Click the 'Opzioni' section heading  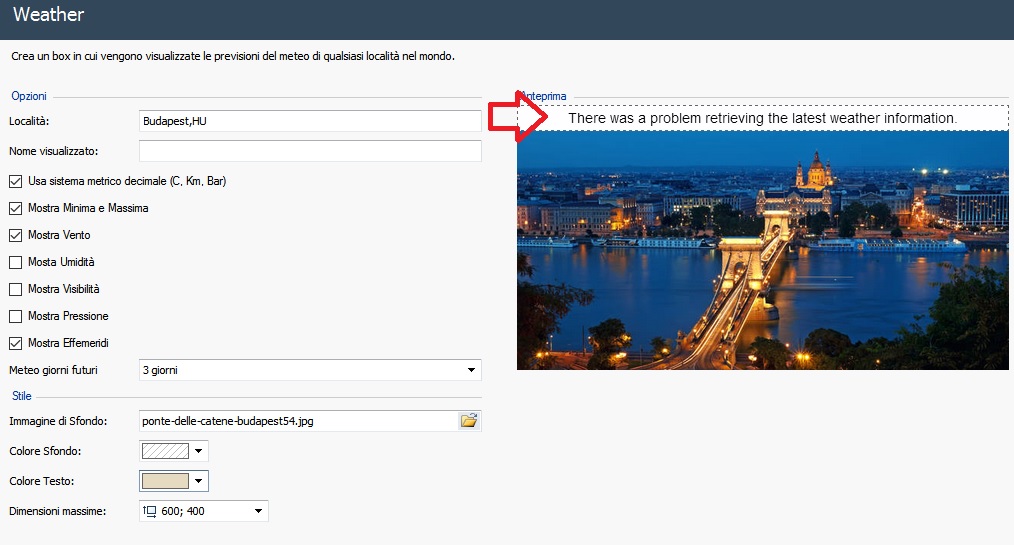click(28, 96)
